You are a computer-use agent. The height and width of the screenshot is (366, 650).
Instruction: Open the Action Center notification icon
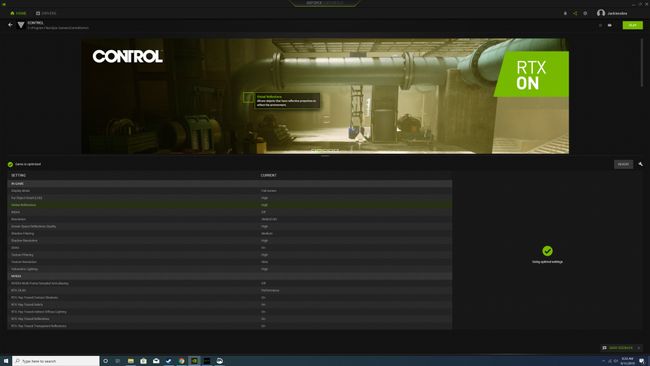tap(642, 361)
